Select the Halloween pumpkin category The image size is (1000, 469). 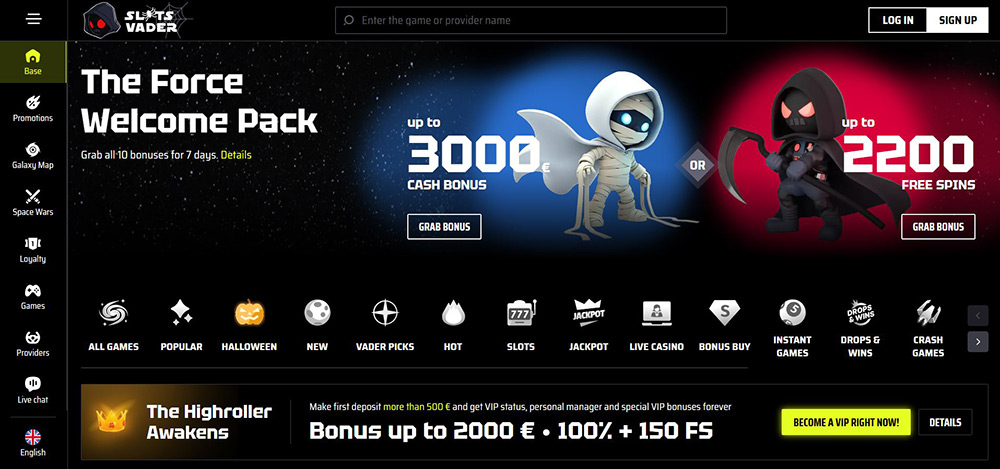pyautogui.click(x=249, y=313)
